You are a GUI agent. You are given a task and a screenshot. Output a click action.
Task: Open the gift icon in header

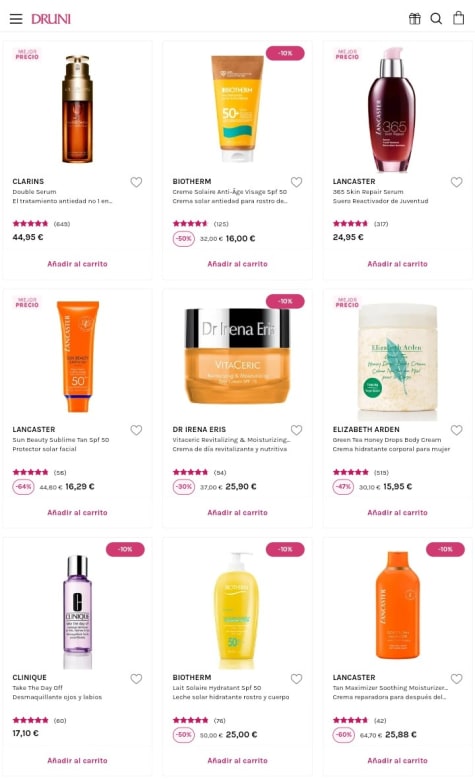coord(414,19)
